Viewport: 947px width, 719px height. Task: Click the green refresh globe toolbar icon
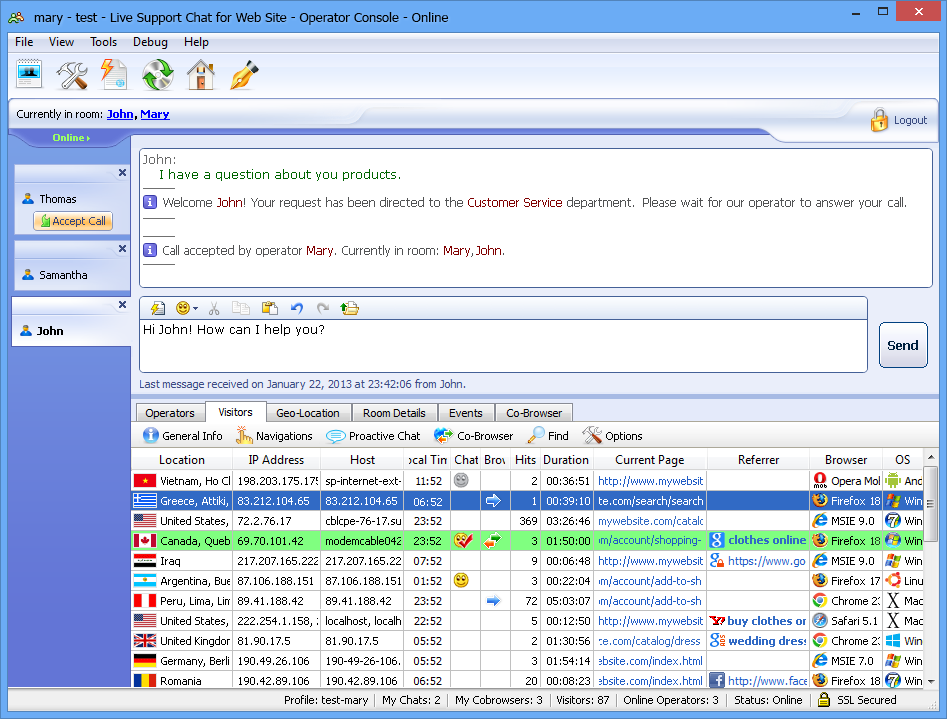coord(158,75)
